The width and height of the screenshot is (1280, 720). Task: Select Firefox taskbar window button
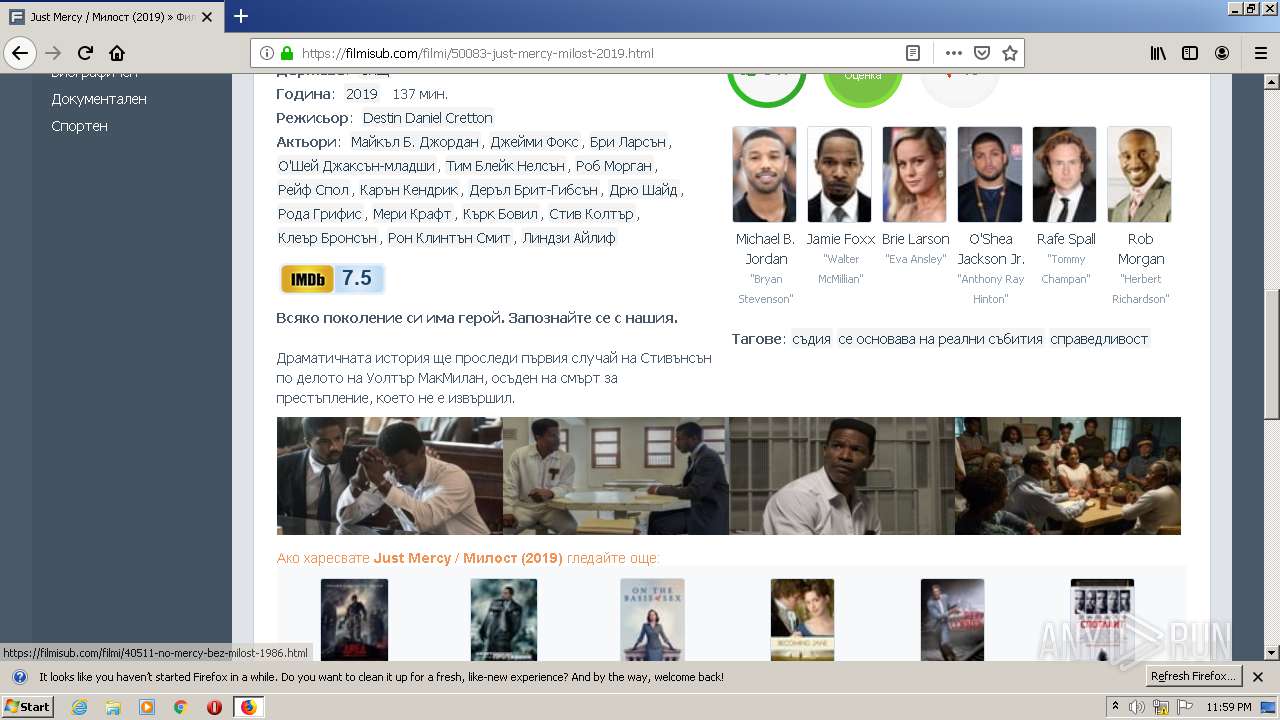248,707
